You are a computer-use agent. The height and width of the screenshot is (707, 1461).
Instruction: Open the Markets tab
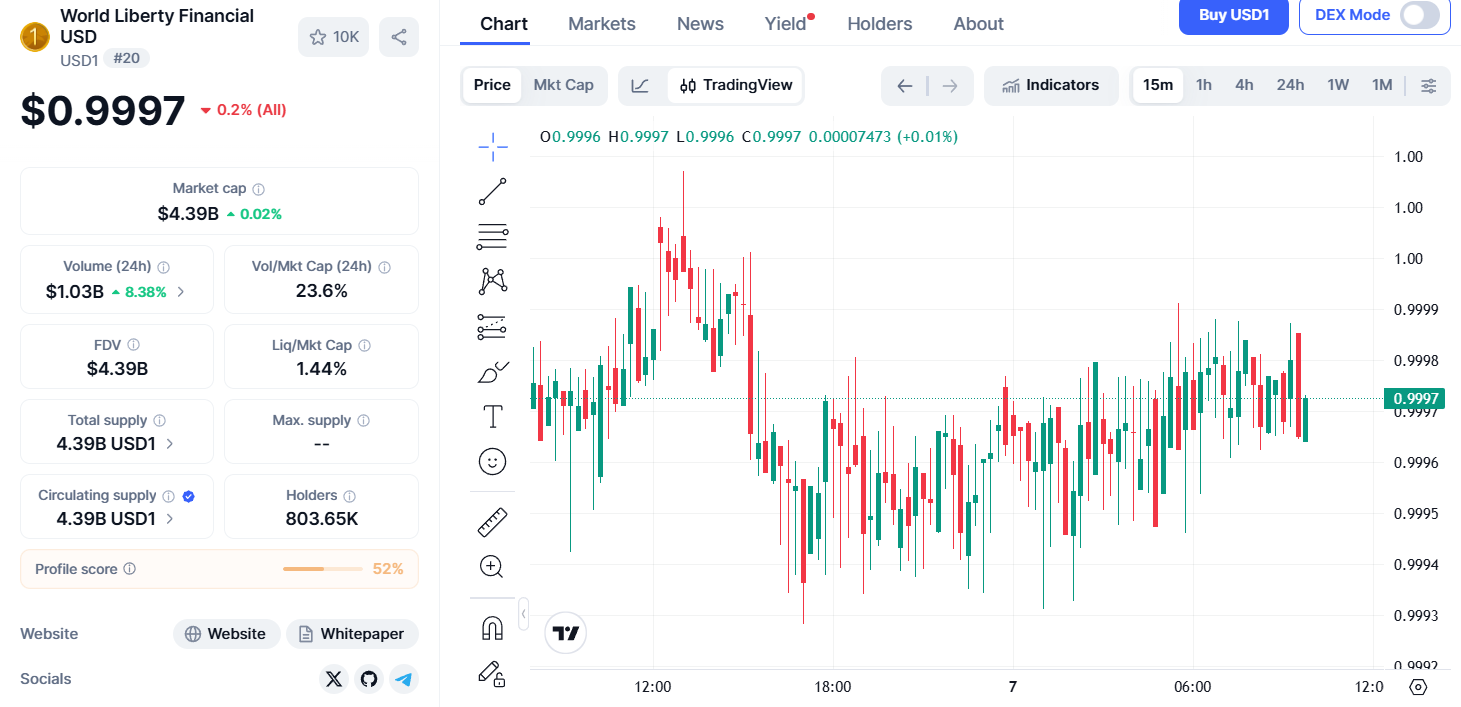pyautogui.click(x=602, y=24)
